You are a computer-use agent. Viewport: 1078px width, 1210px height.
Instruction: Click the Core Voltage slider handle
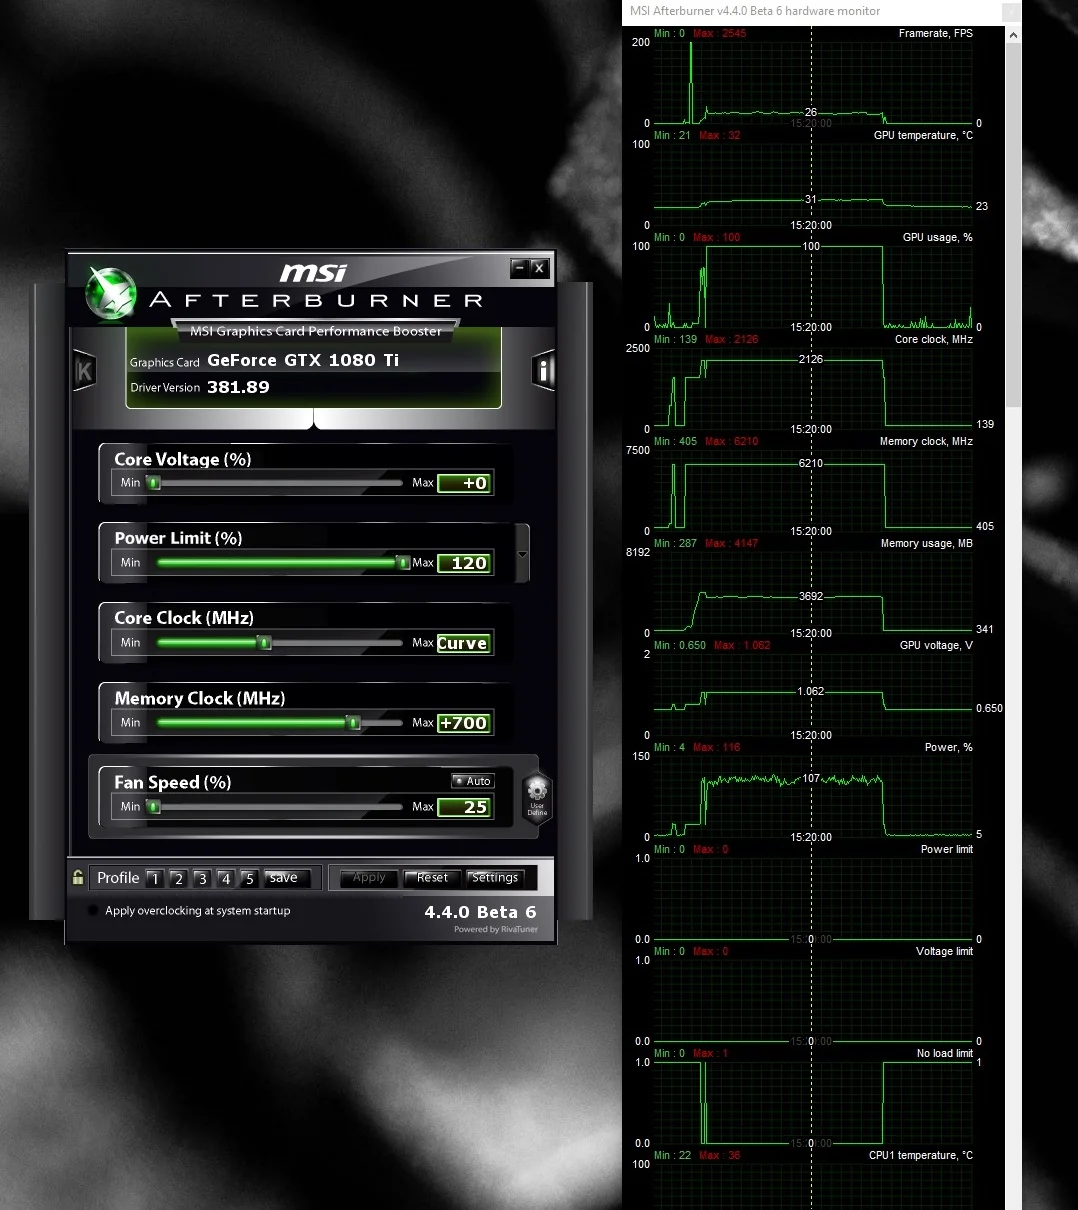point(154,483)
